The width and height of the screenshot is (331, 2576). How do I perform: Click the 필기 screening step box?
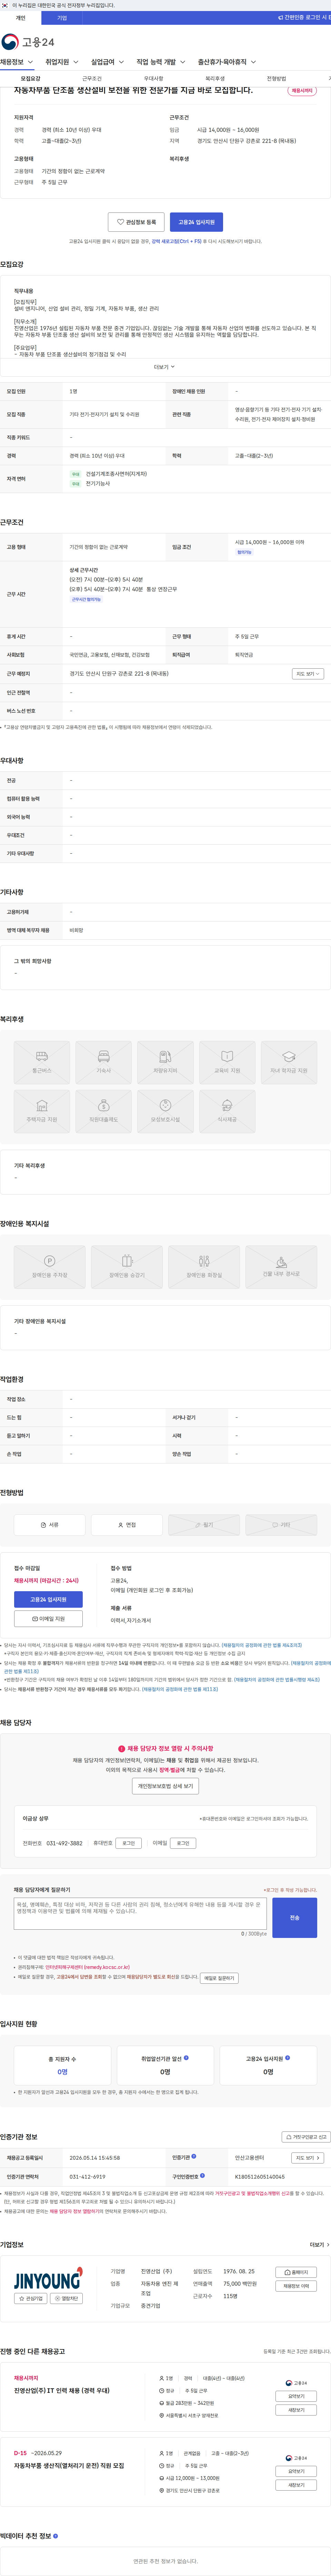[204, 1525]
